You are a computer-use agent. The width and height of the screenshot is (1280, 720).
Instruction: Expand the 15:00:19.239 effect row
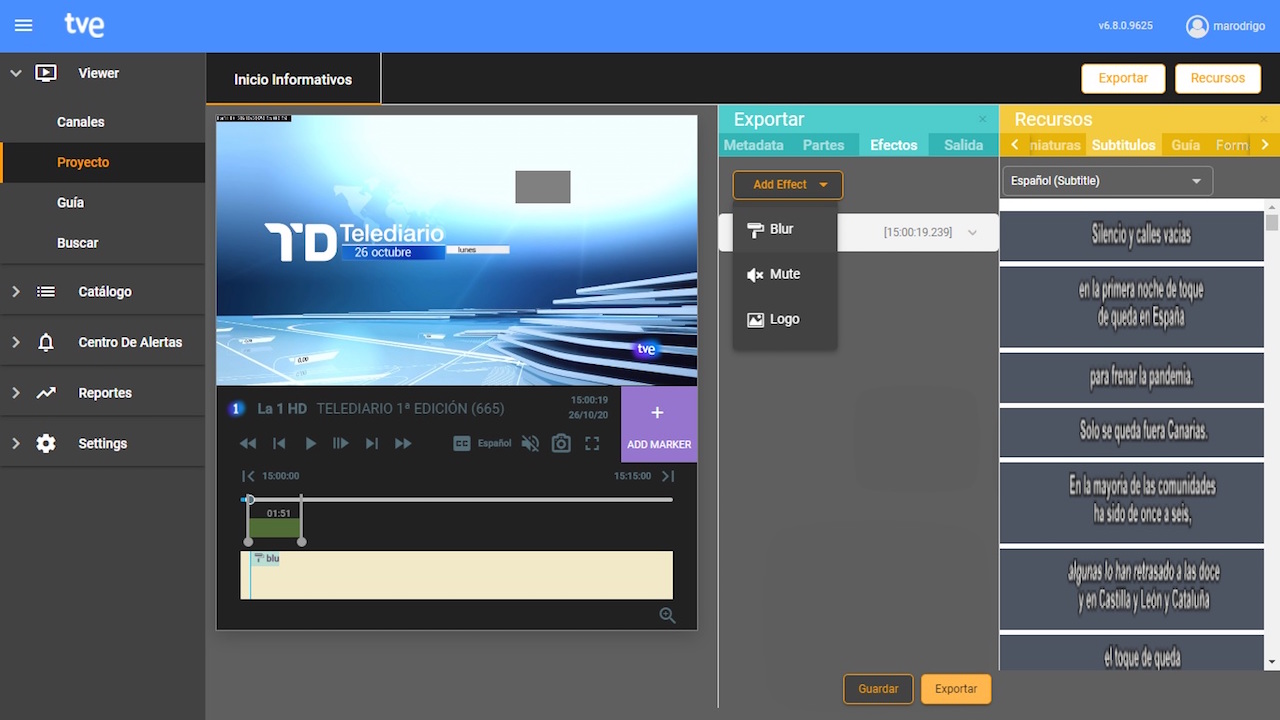(x=973, y=232)
